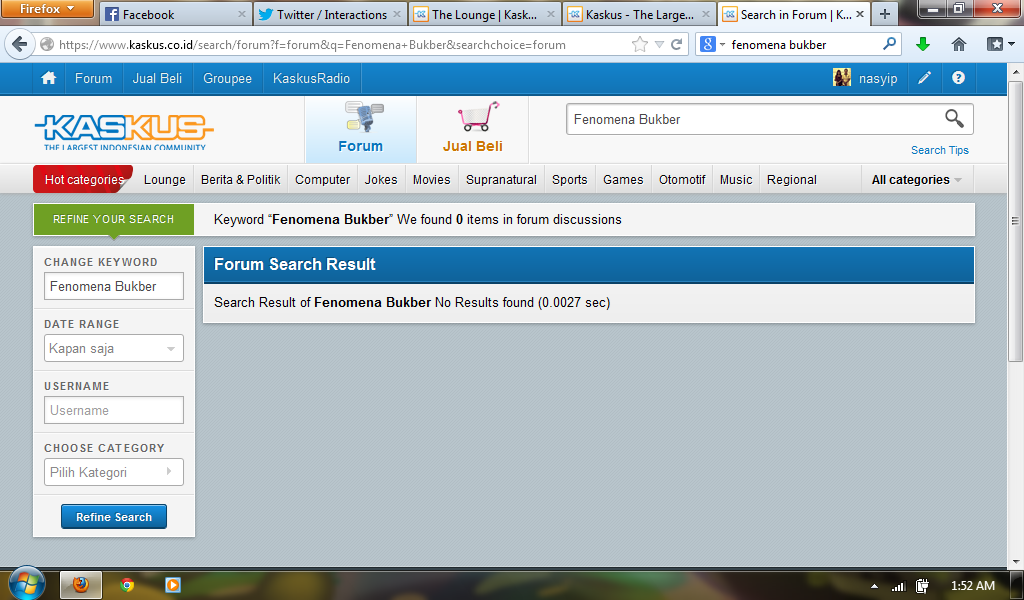
Task: Open the Supranatural category
Action: click(502, 180)
